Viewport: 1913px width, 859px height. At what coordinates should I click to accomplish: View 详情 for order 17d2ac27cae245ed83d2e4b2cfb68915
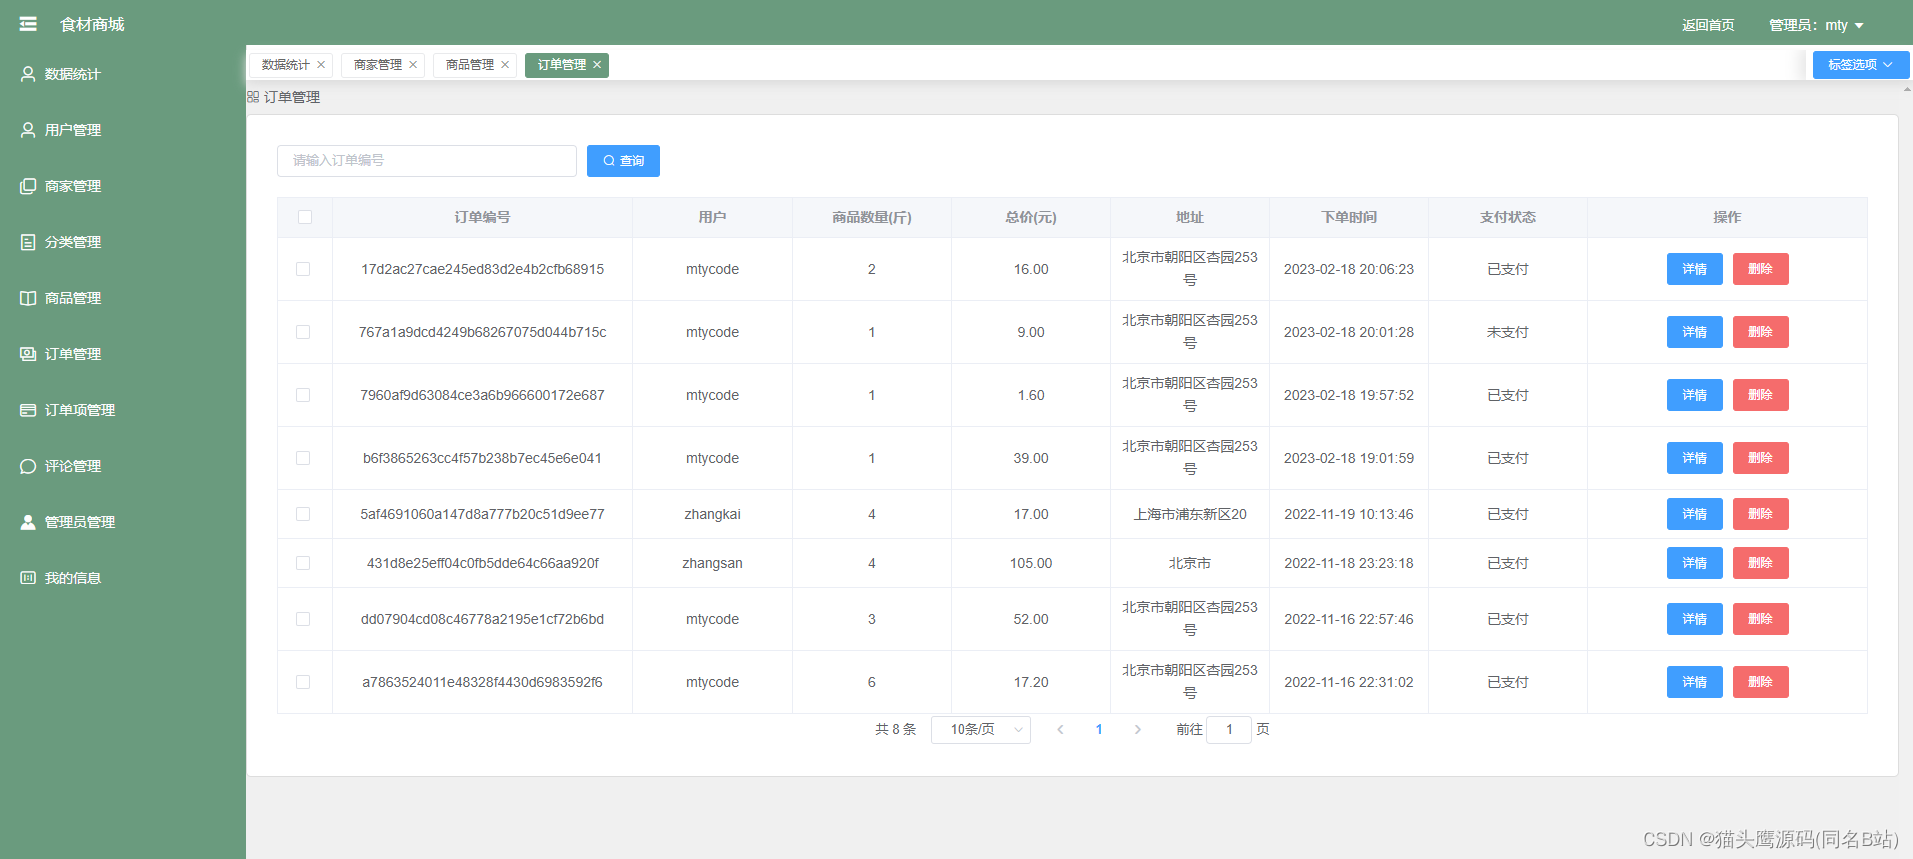pyautogui.click(x=1694, y=269)
